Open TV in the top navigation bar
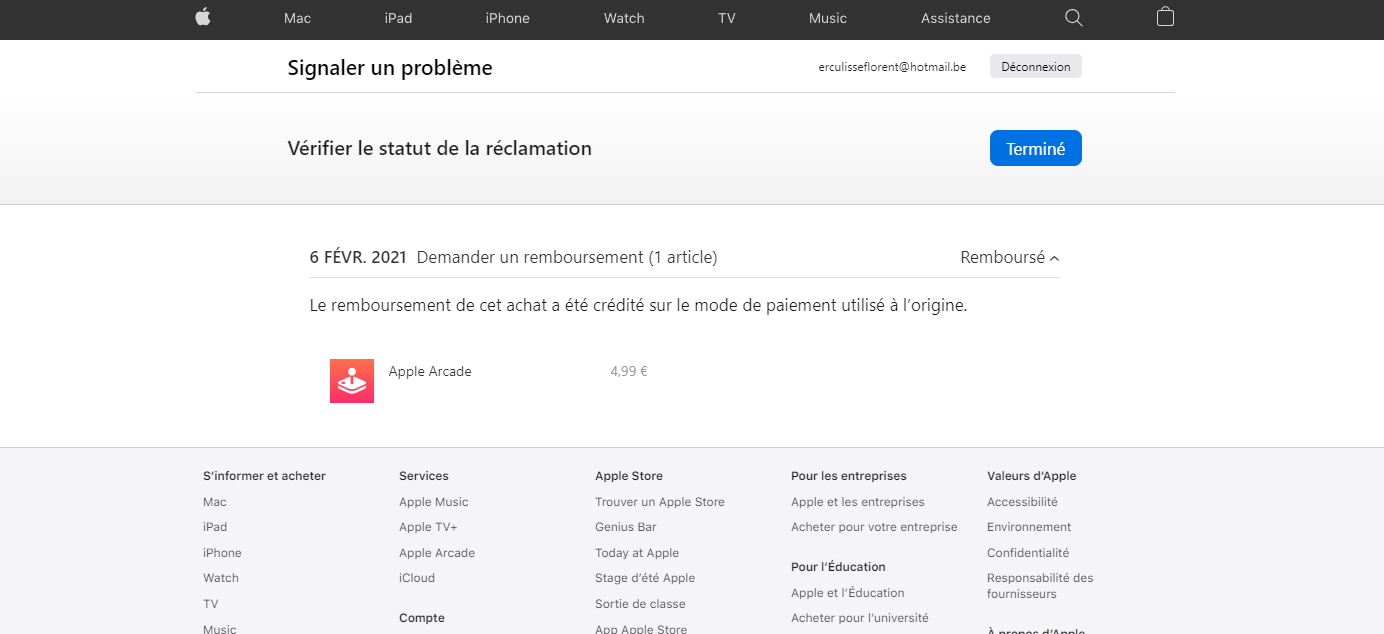The width and height of the screenshot is (1384, 634). [727, 18]
